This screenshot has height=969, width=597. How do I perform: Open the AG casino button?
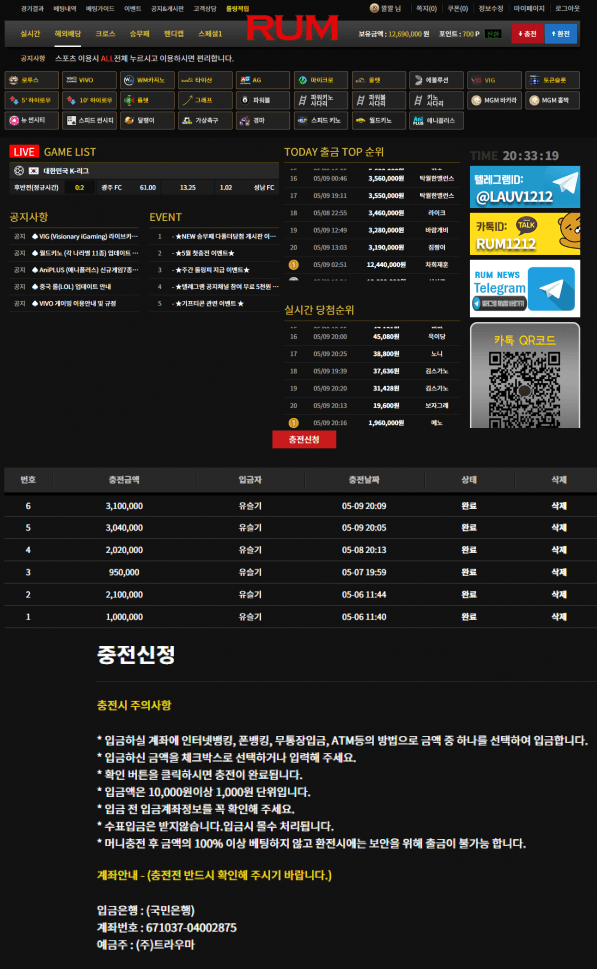pyautogui.click(x=263, y=80)
